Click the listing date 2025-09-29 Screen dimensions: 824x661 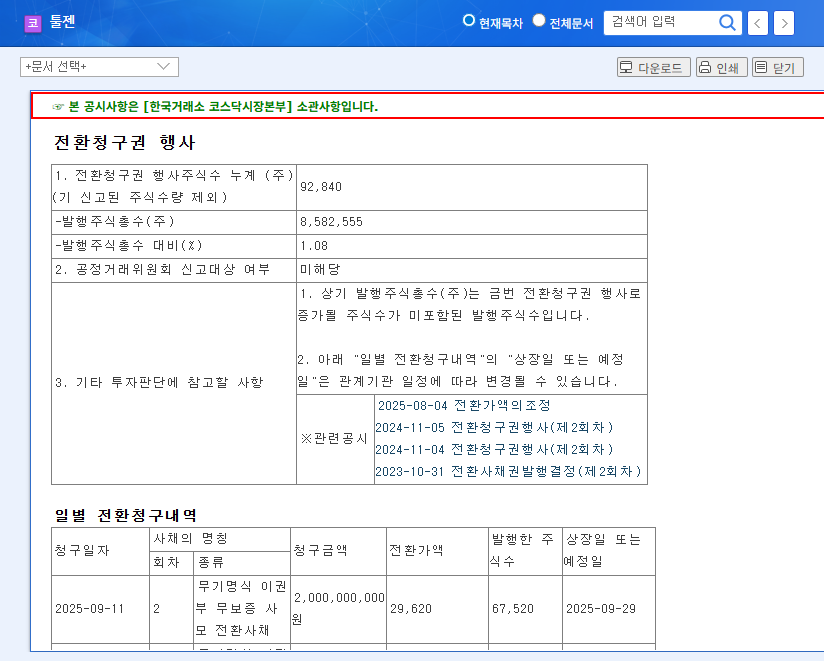coord(601,609)
